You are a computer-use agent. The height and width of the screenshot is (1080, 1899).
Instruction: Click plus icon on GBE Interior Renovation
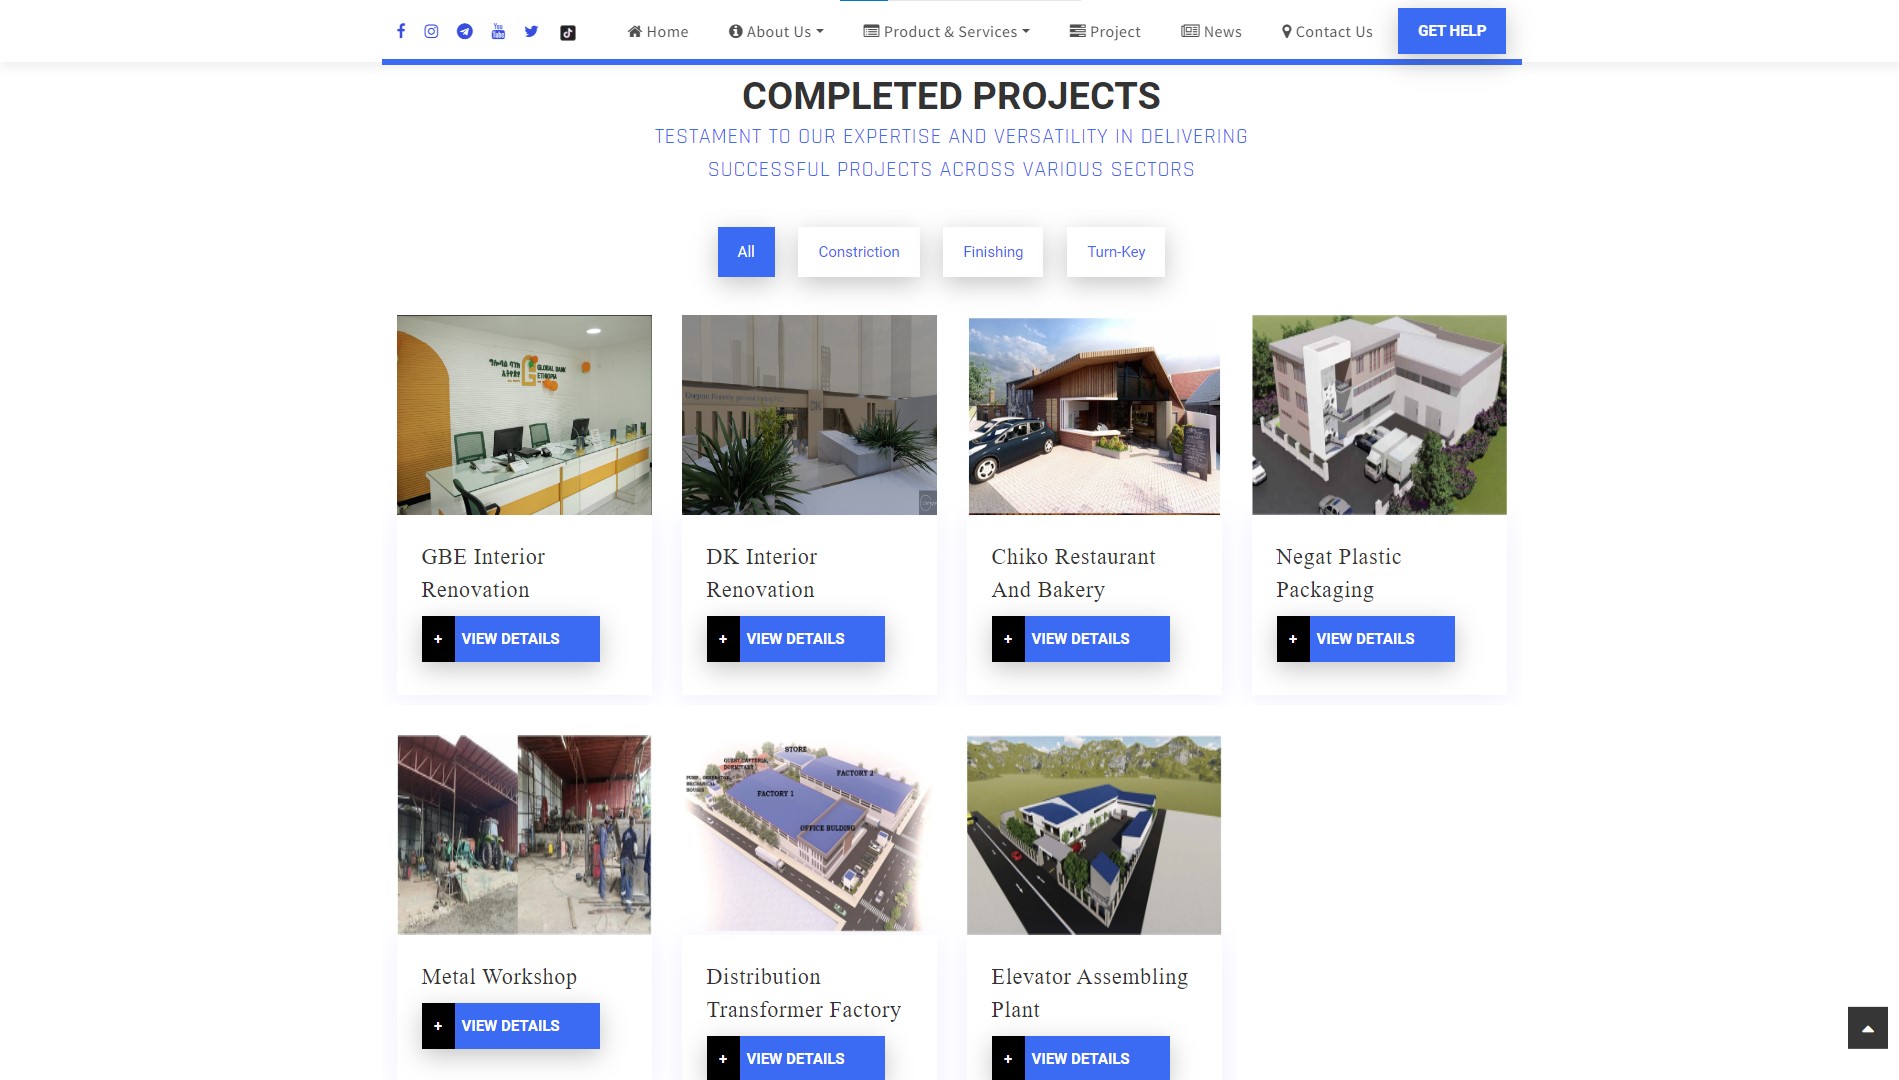tap(438, 639)
